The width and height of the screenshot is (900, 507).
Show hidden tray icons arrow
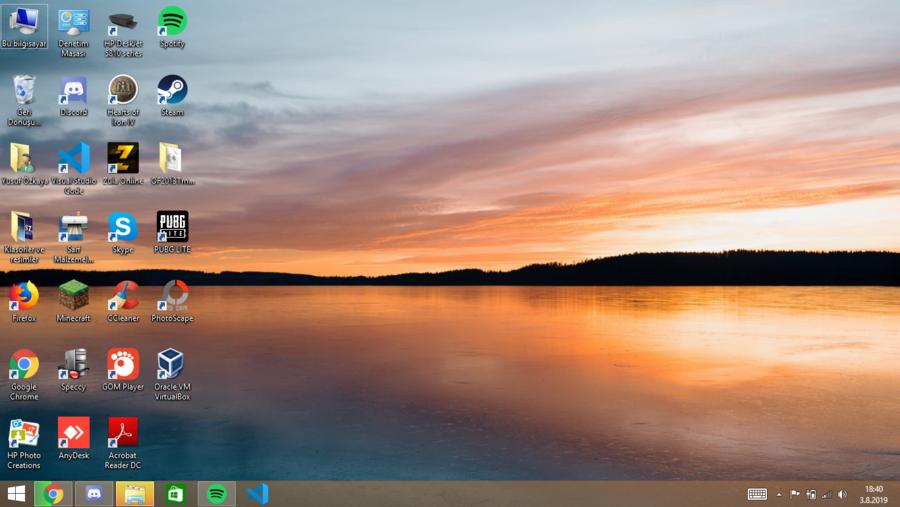pos(779,494)
